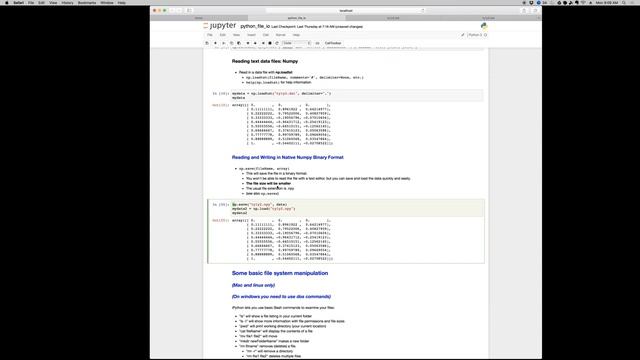Viewport: 640px width, 360px height.
Task: Reload the page from the address bar
Action: point(423,10)
